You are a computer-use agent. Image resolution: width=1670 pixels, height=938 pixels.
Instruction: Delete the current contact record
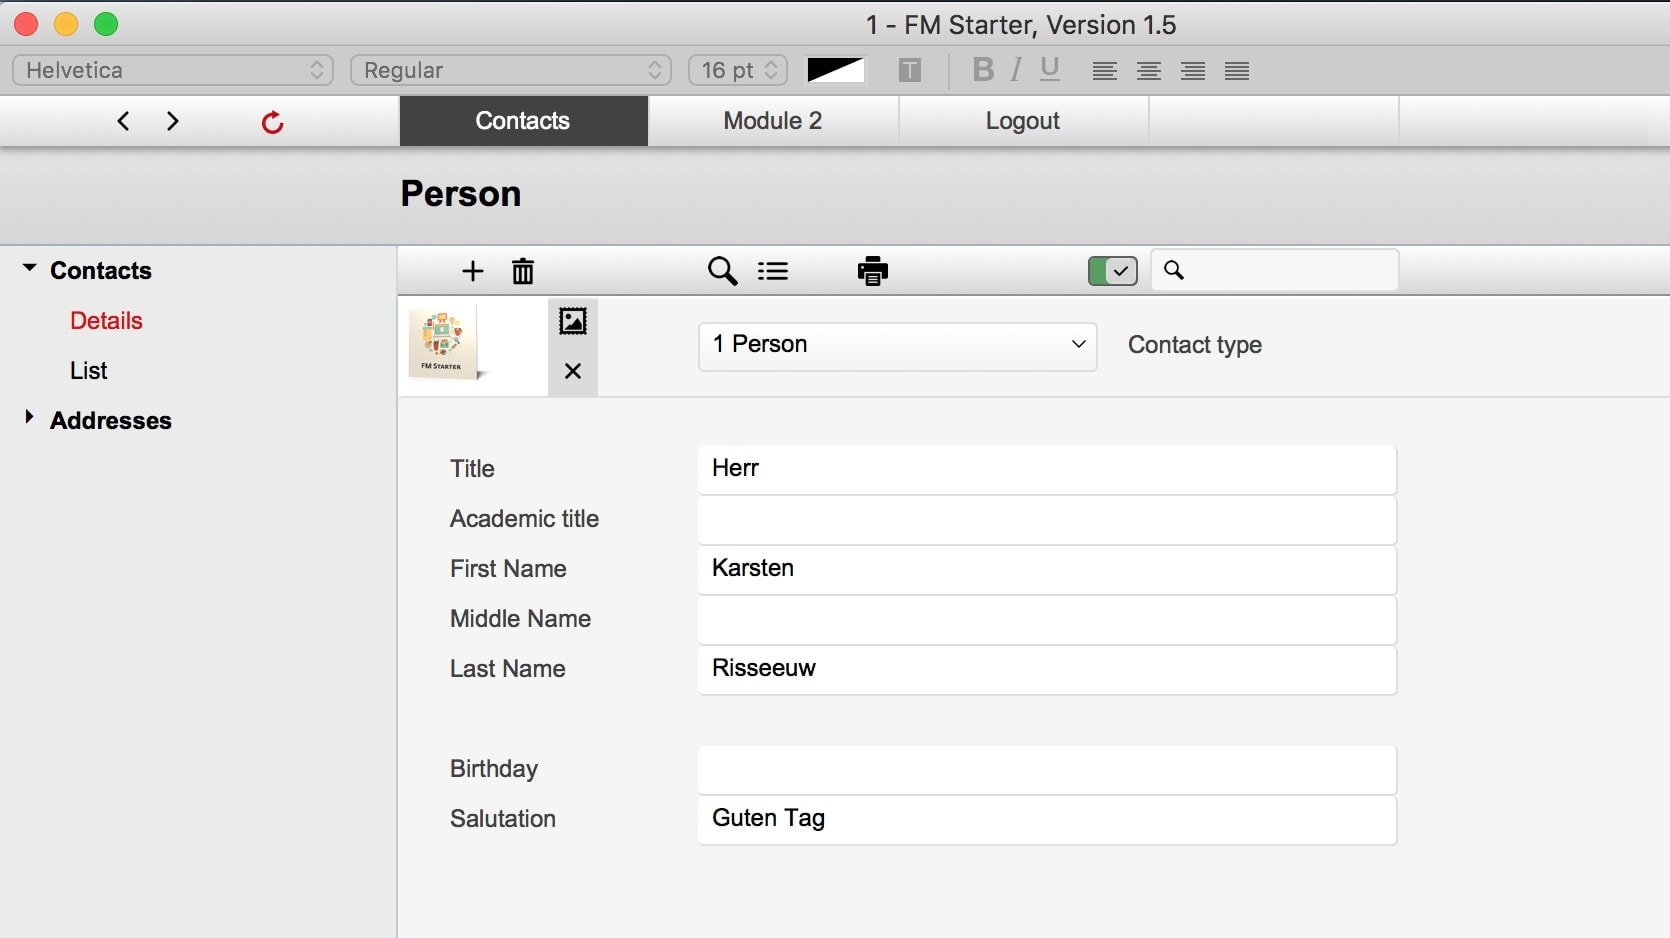[x=522, y=271]
